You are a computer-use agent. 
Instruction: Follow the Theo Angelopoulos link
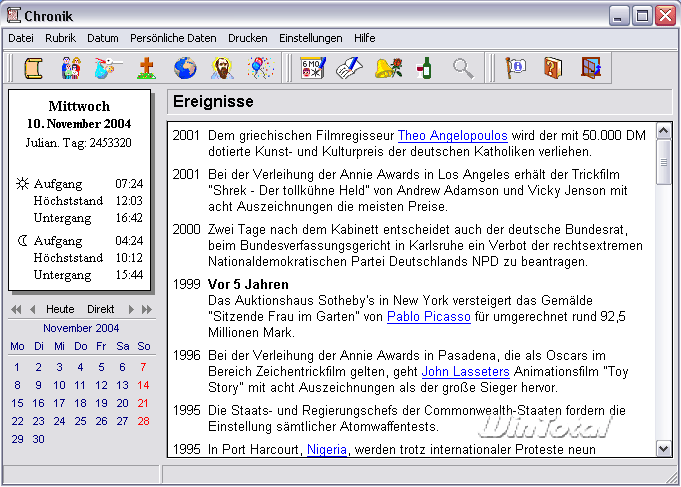click(x=452, y=135)
